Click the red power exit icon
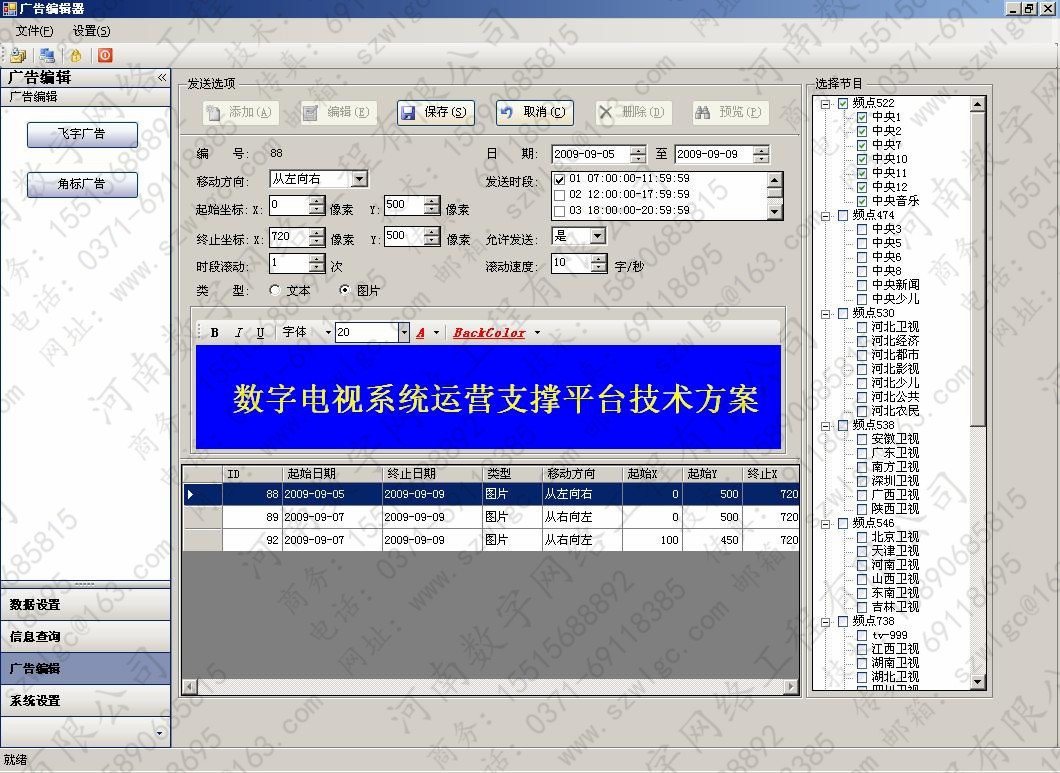This screenshot has width=1060, height=773. coord(104,56)
